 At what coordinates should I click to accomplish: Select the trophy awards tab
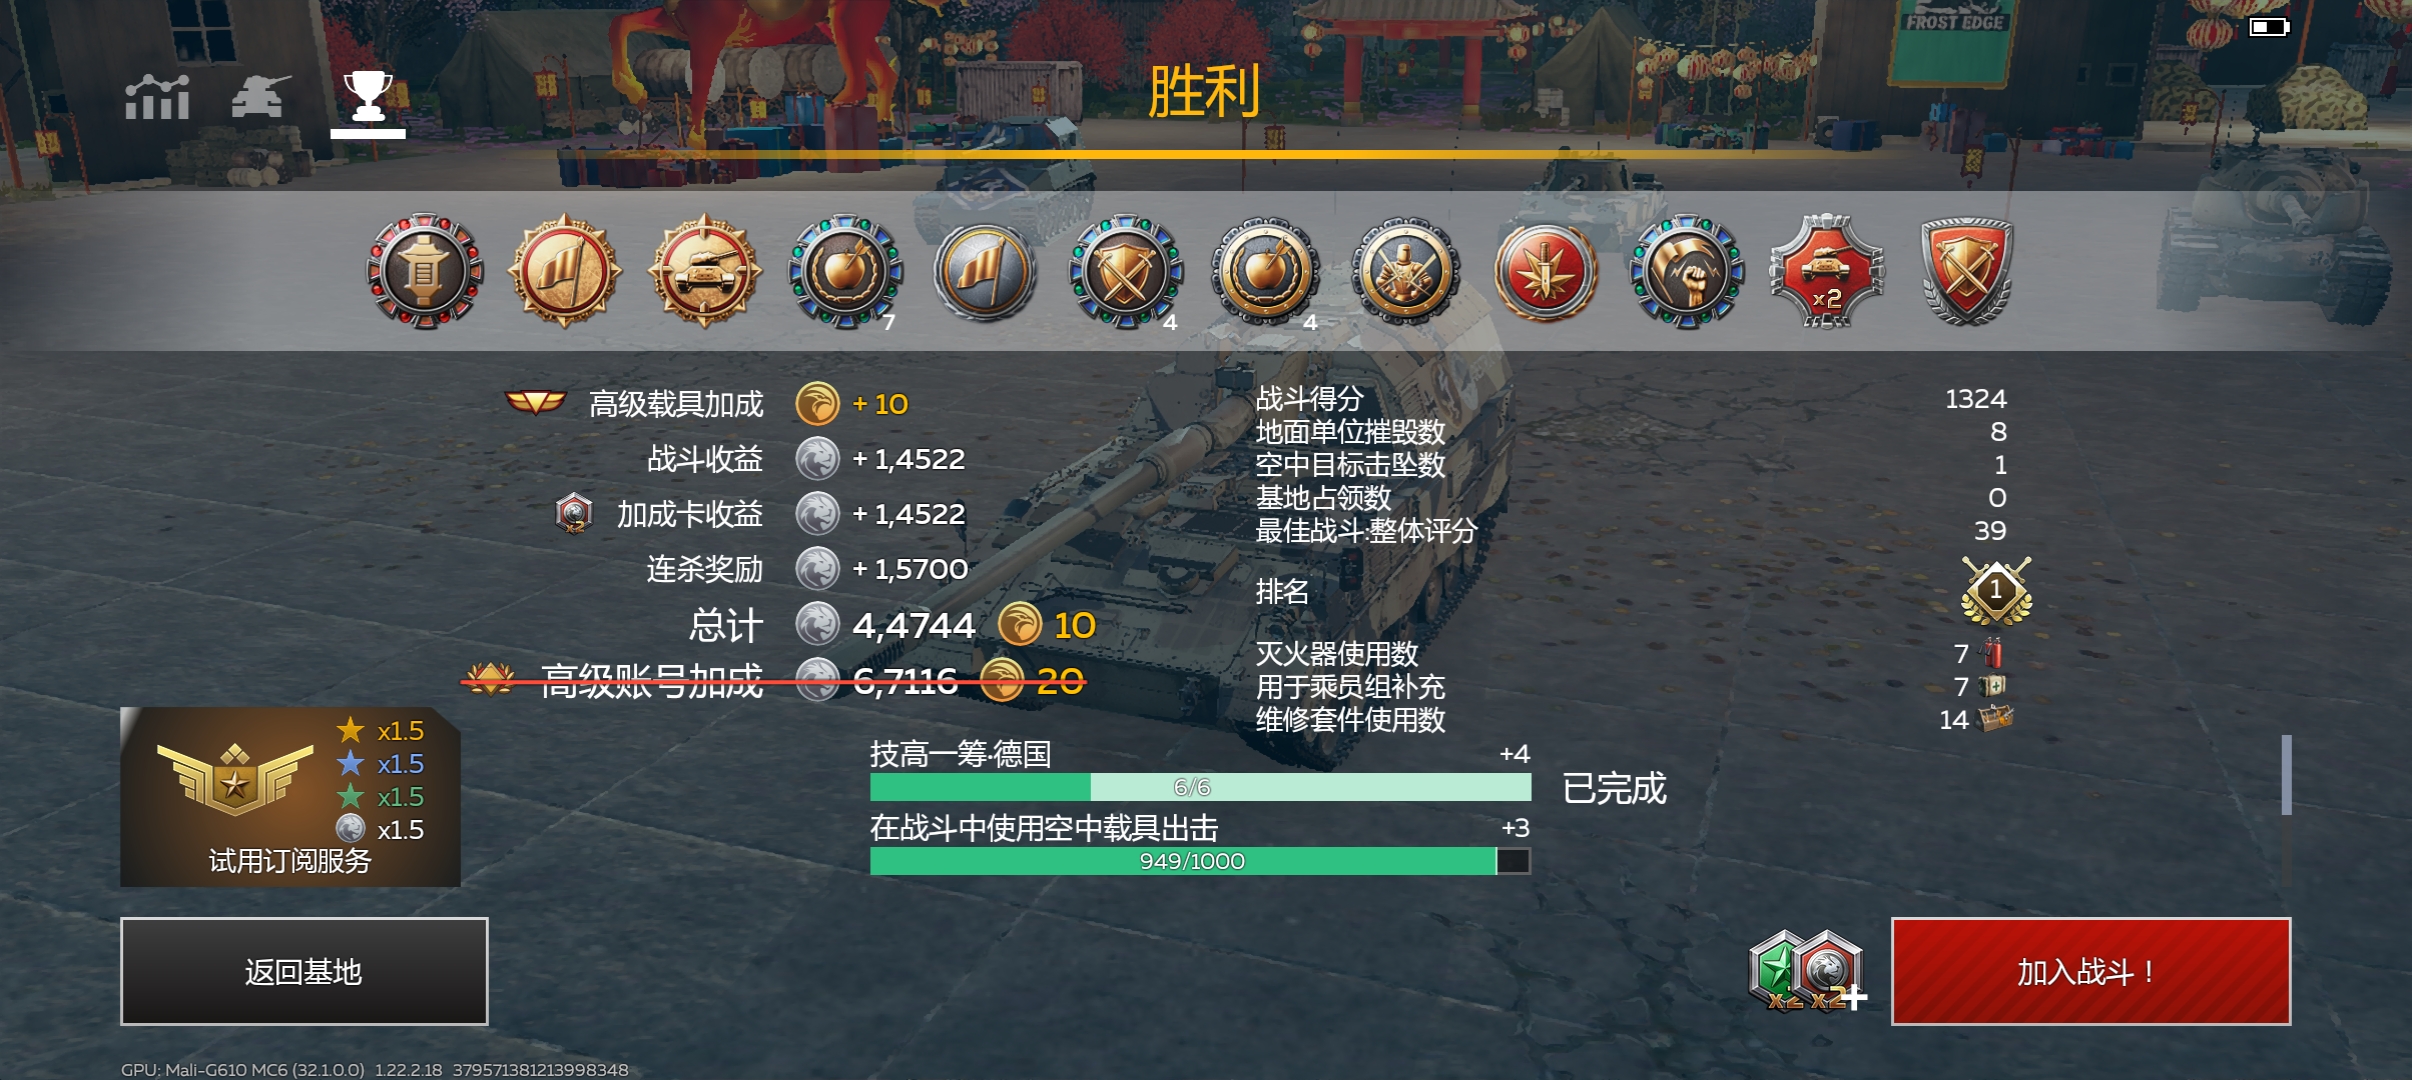pos(368,102)
